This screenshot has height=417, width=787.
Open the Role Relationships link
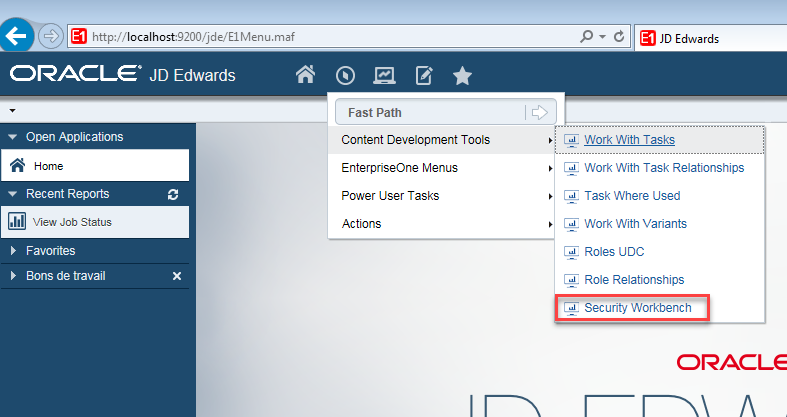(x=634, y=280)
